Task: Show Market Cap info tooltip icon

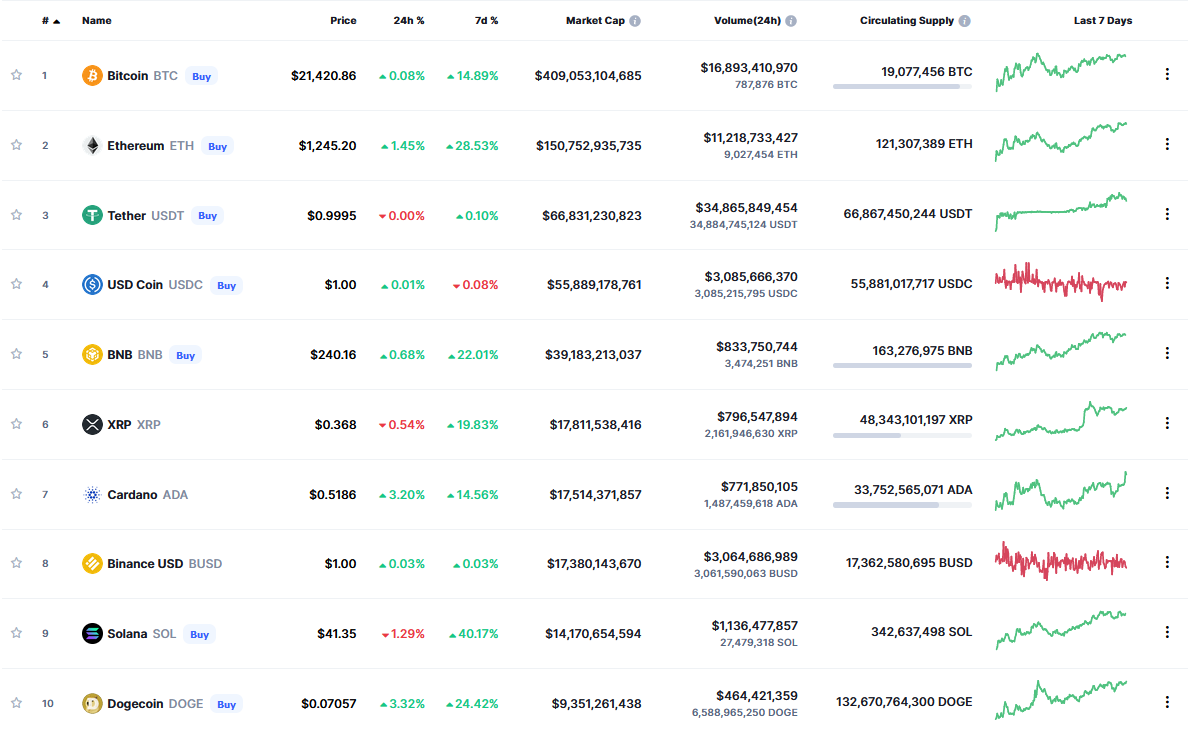Action: click(x=635, y=21)
